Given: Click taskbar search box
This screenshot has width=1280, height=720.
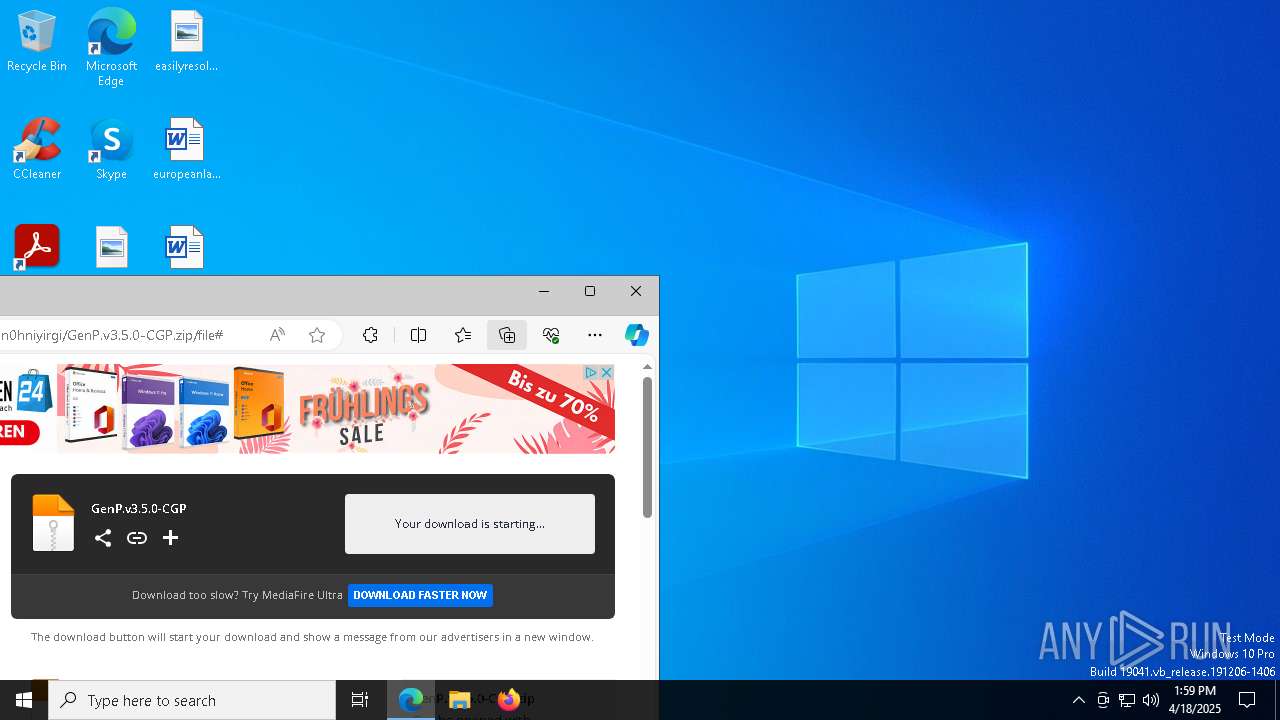Looking at the screenshot, I should tap(192, 700).
